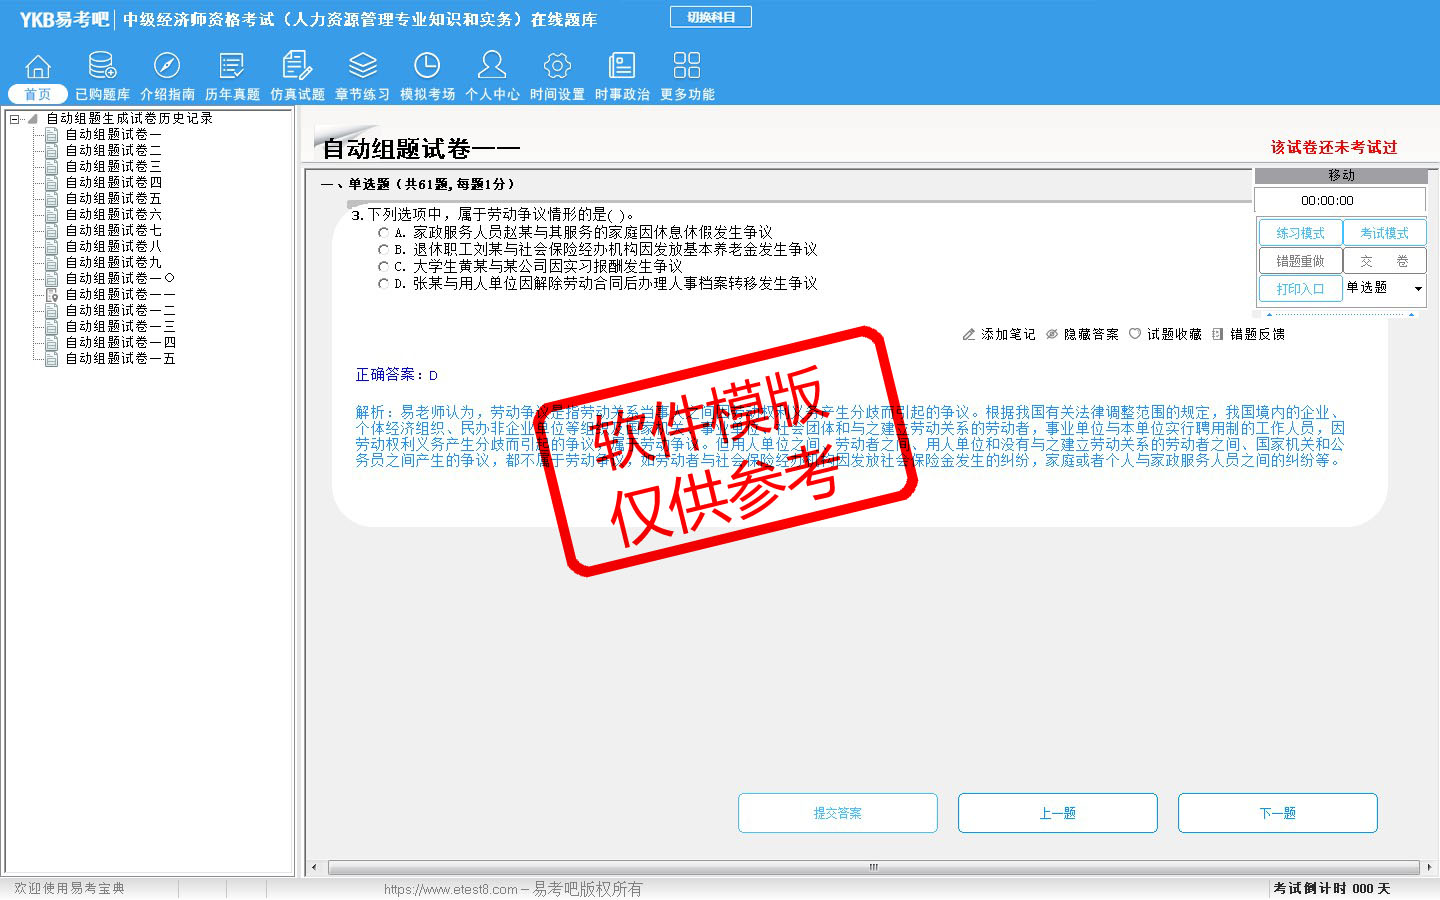Select answer option A radio button
The height and width of the screenshot is (900, 1440).
tap(383, 233)
